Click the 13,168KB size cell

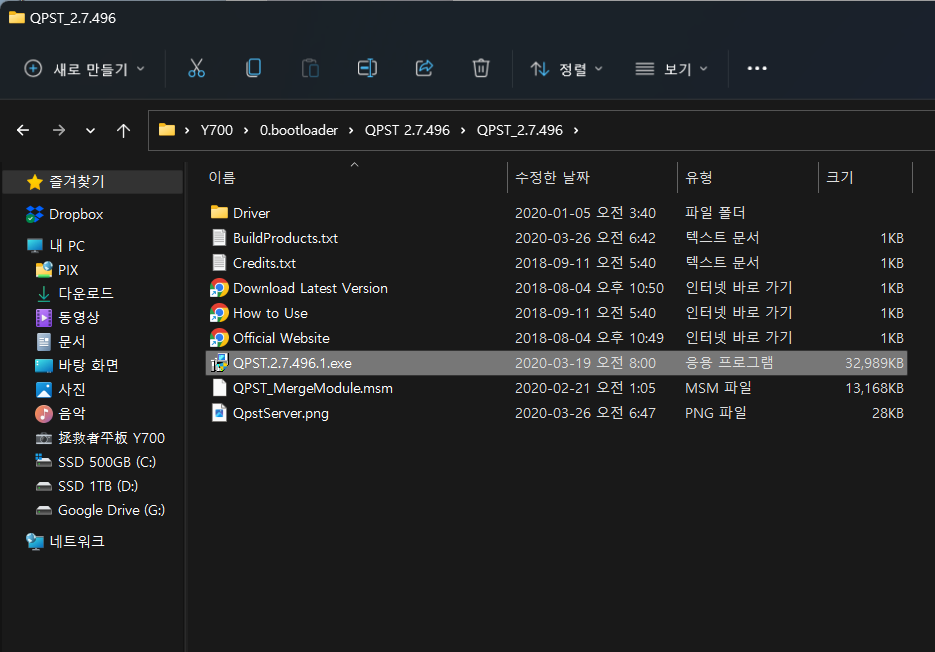pyautogui.click(x=874, y=388)
